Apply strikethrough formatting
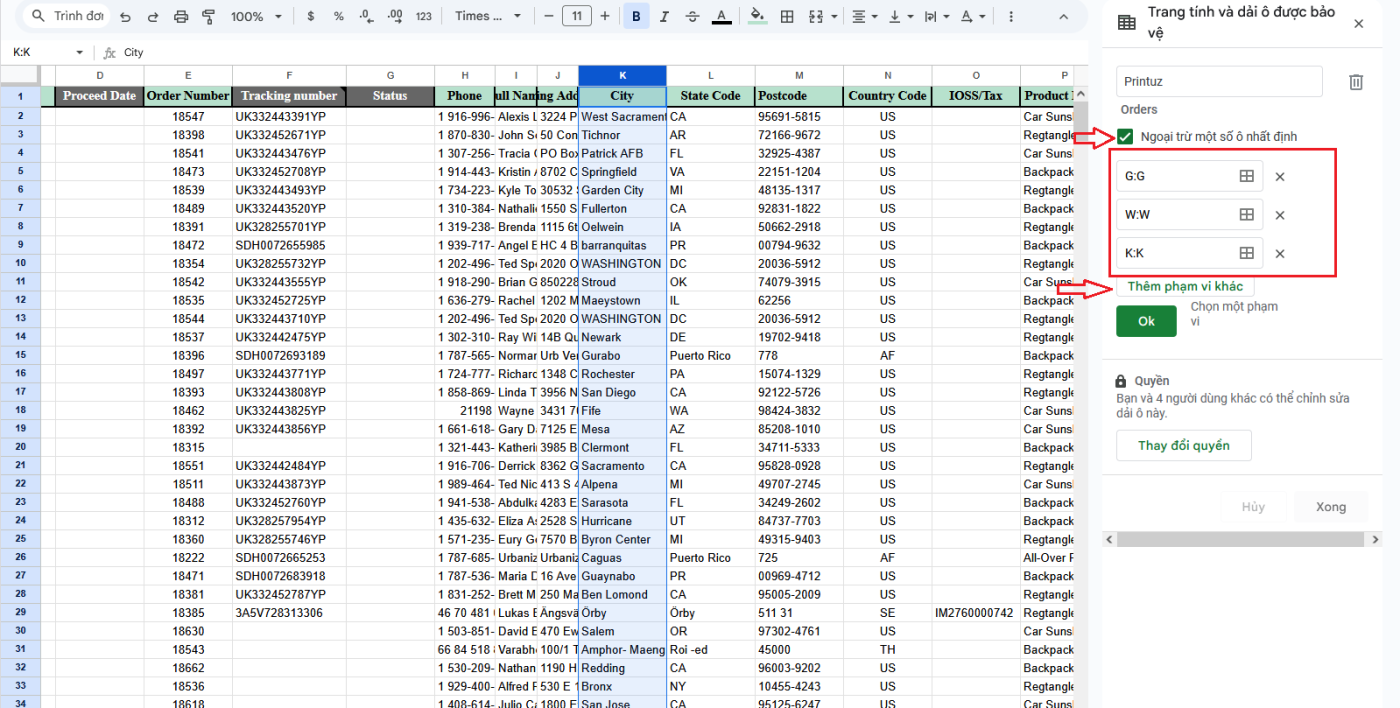The width and height of the screenshot is (1400, 708). click(693, 17)
